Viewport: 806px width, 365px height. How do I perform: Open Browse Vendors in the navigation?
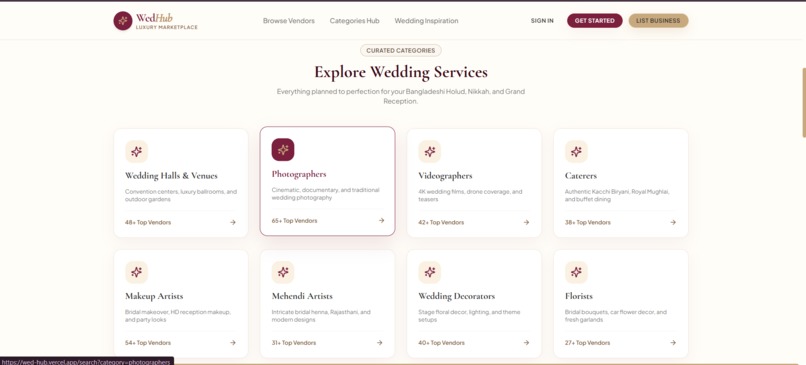(x=289, y=21)
